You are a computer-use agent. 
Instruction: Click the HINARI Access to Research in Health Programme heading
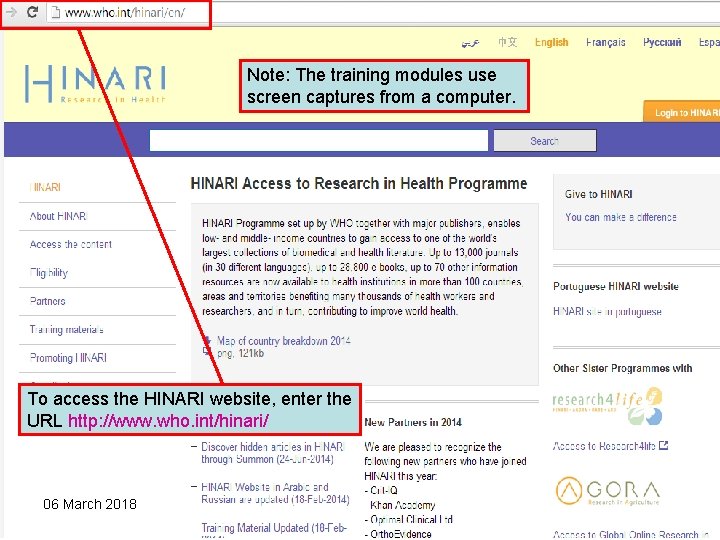359,184
